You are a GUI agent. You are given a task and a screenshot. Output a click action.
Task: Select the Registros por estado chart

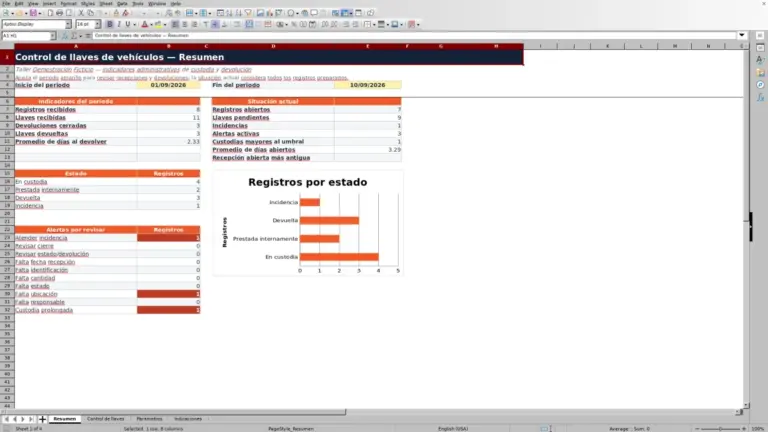308,223
